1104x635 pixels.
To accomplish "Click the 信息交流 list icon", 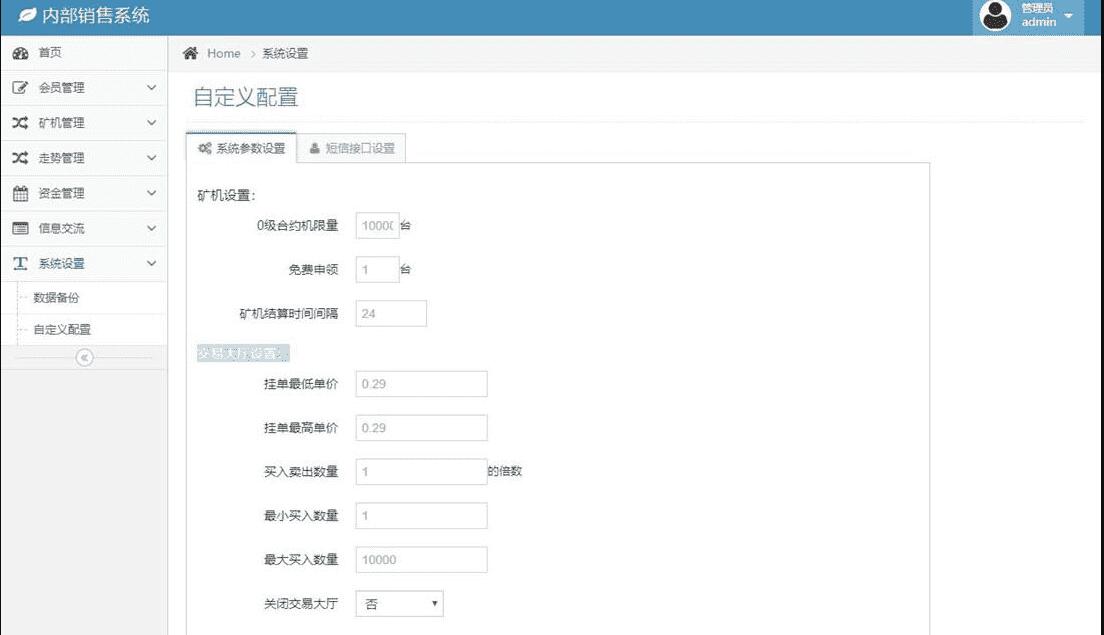I will [20, 228].
